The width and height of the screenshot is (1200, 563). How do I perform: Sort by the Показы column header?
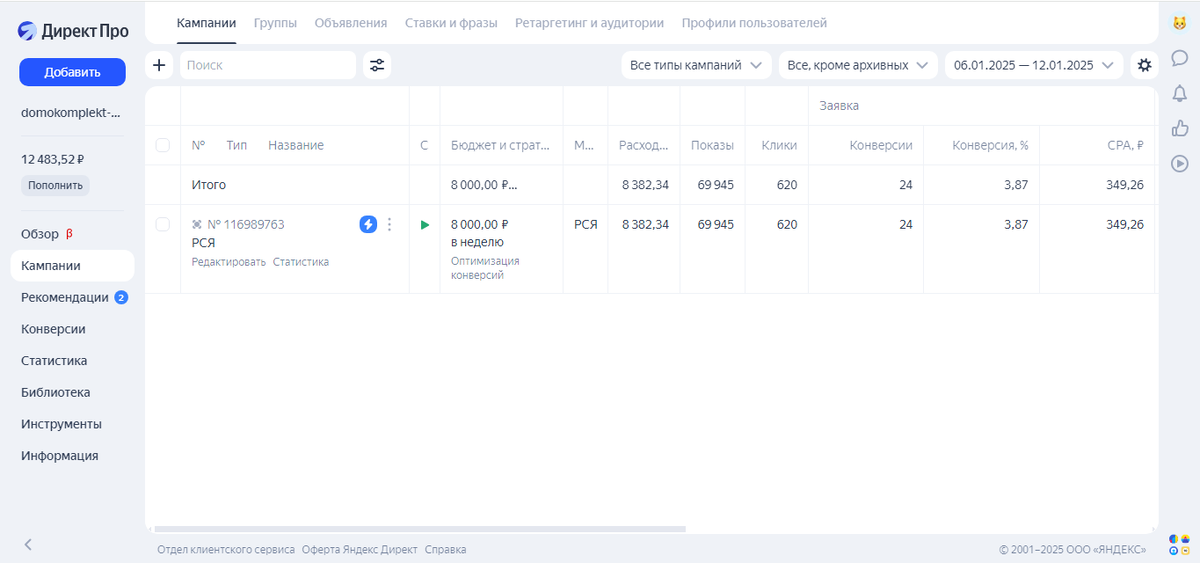pos(712,146)
